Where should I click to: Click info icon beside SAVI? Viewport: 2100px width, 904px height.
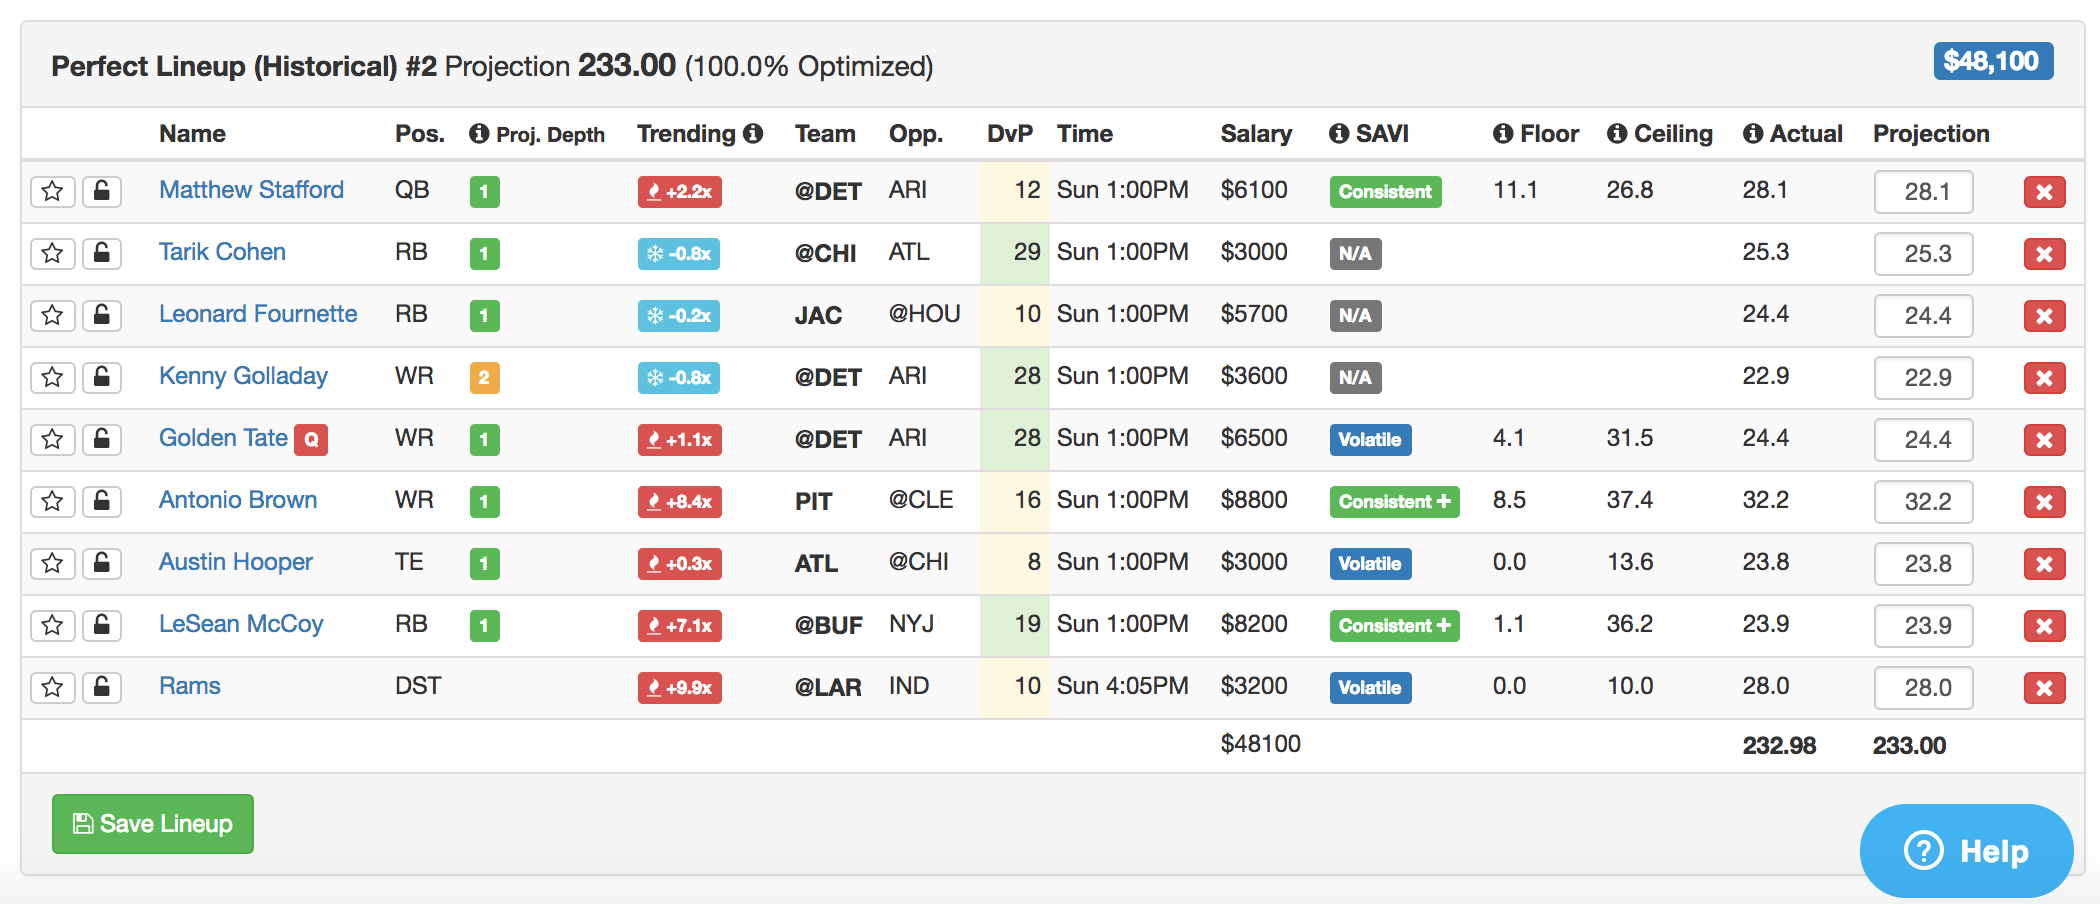(x=1339, y=134)
